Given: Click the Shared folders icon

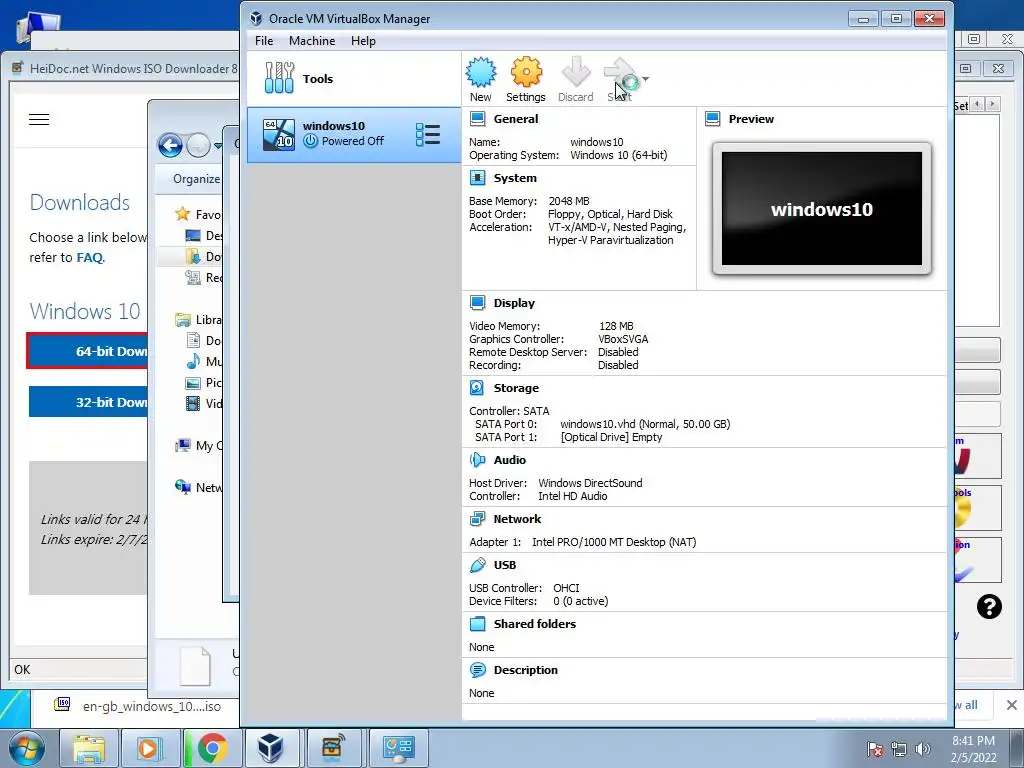Looking at the screenshot, I should tap(477, 624).
